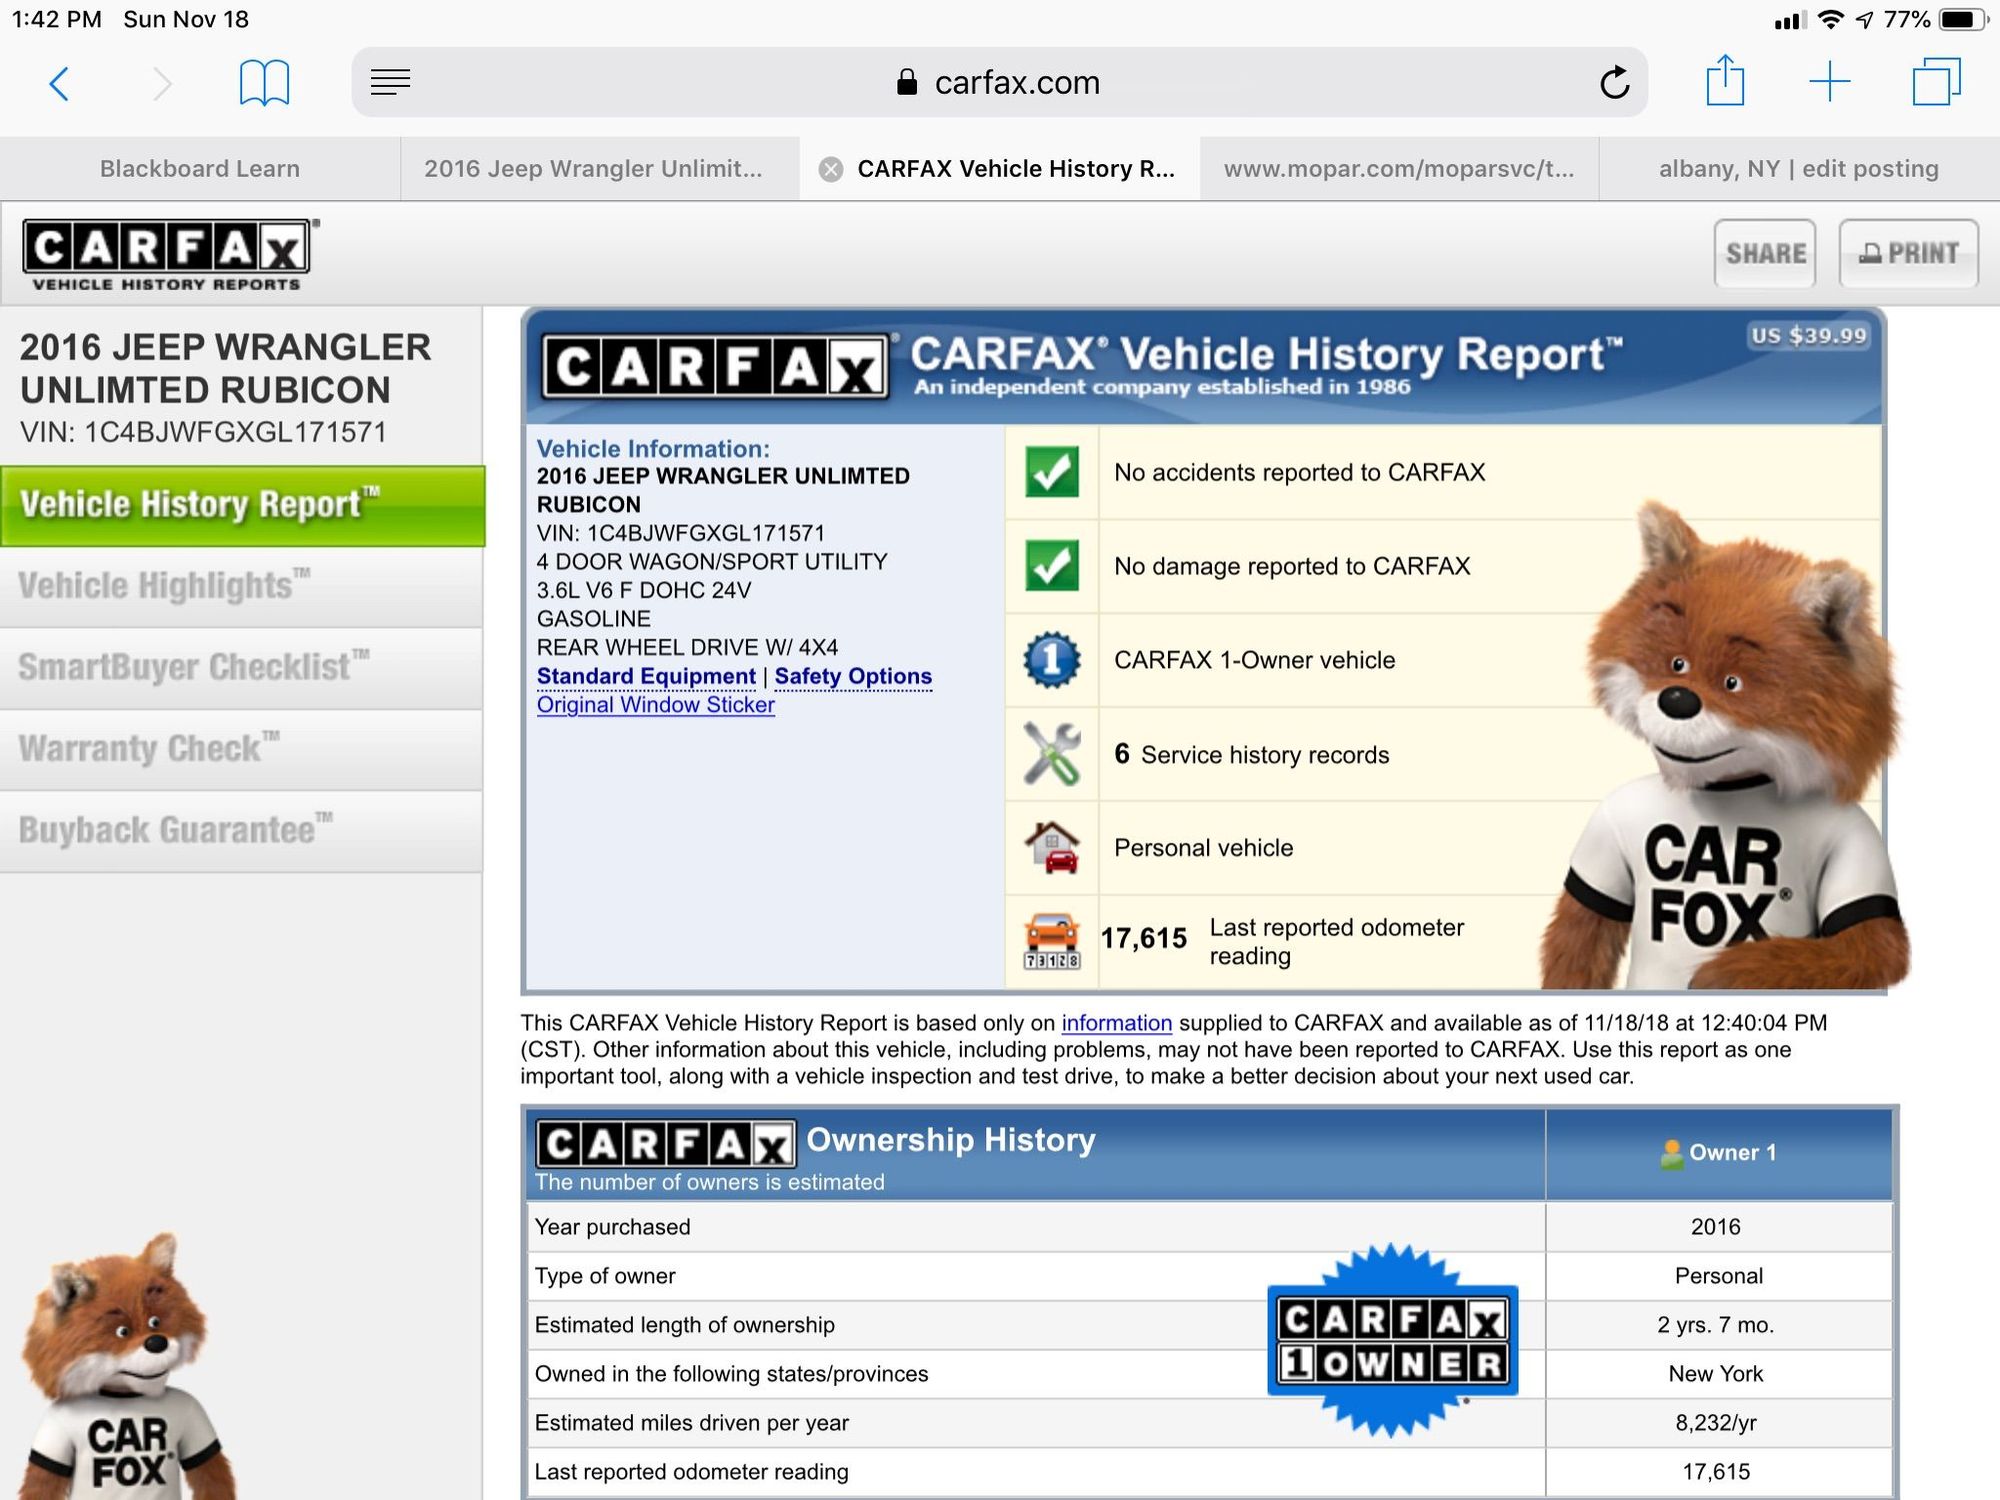Switch to the albany, NY edit posting tab

pyautogui.click(x=1799, y=169)
